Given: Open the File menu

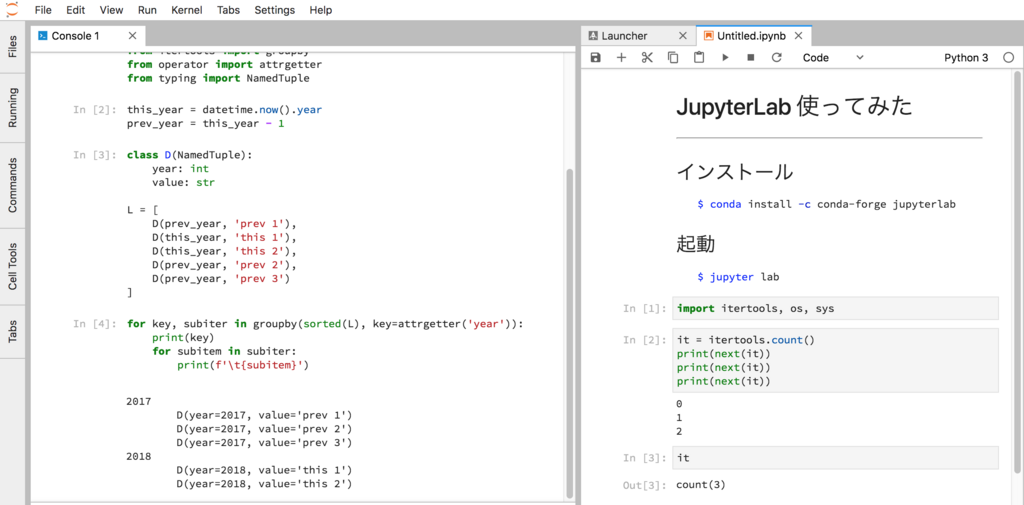Looking at the screenshot, I should click(x=43, y=10).
